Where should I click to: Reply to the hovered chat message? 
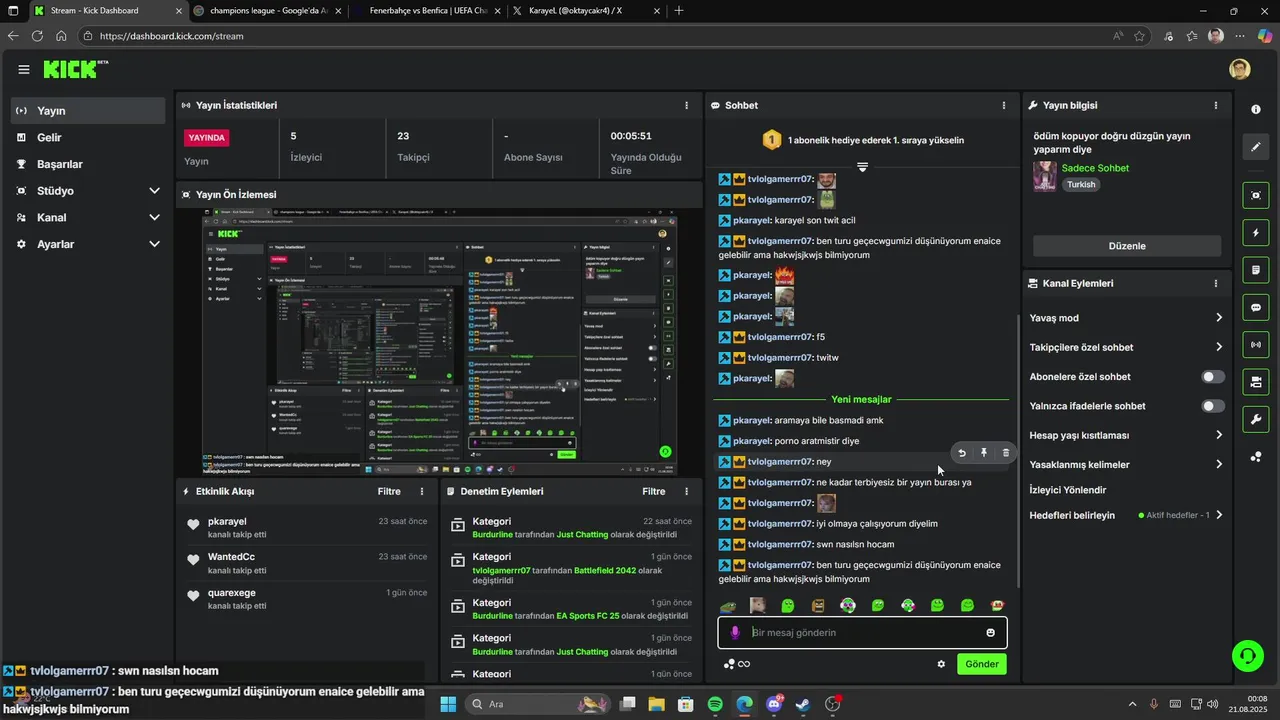(962, 453)
